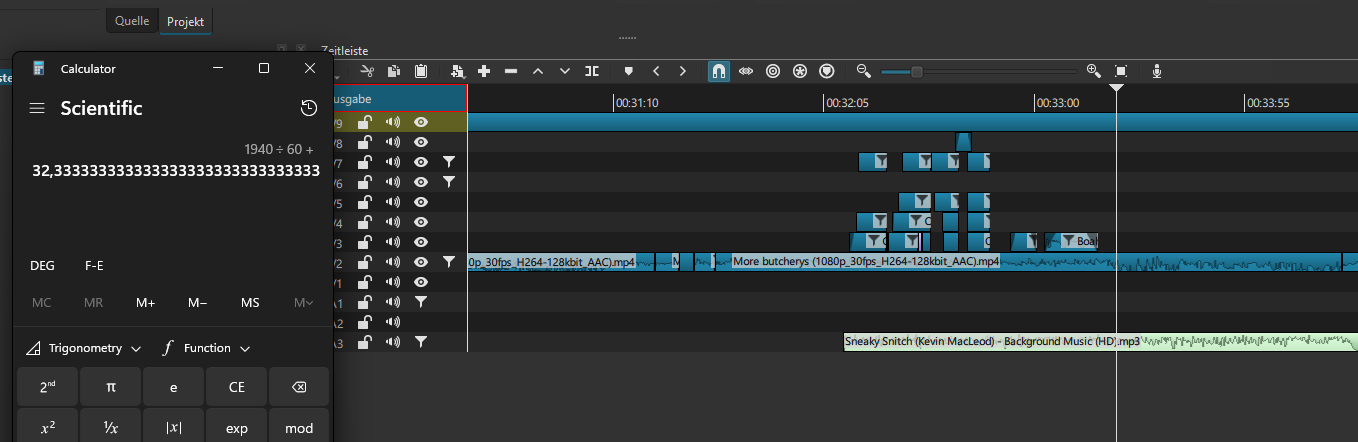Open the add-file dropdown icon beside Append
The height and width of the screenshot is (442, 1358).
coord(457,71)
